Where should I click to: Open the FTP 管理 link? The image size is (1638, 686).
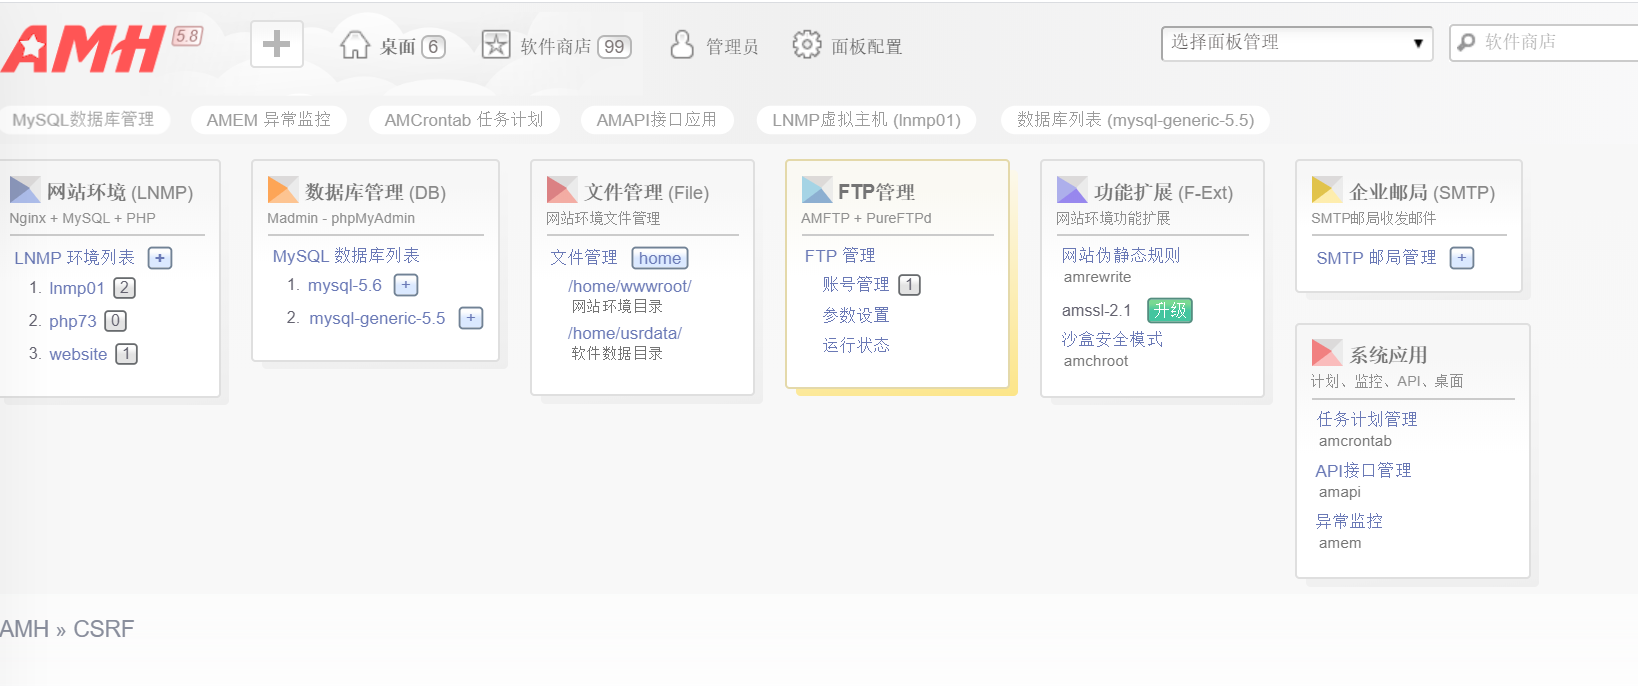pyautogui.click(x=840, y=256)
